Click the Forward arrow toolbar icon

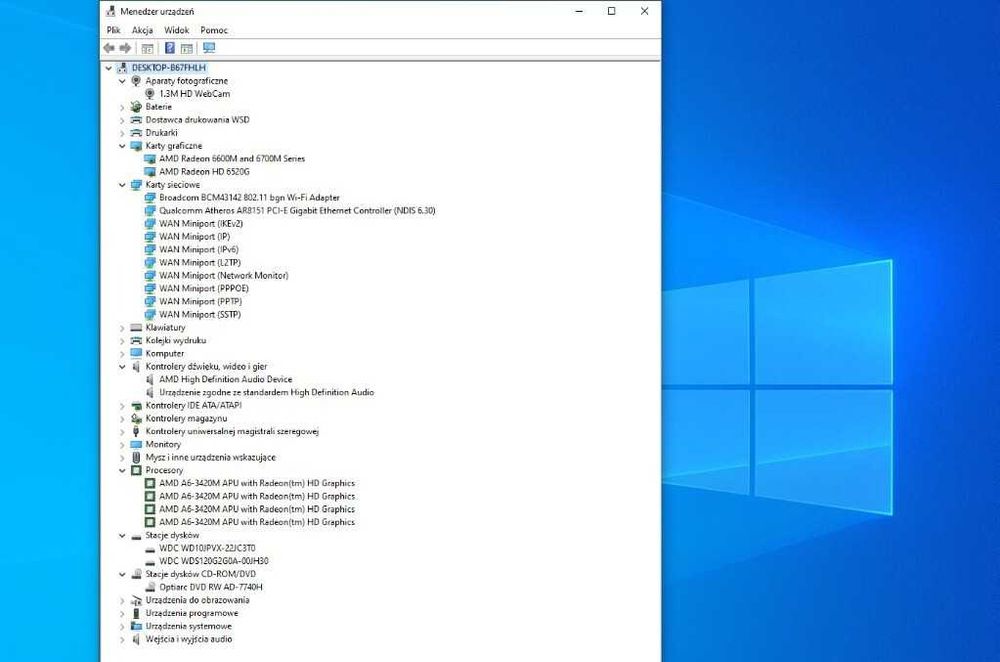pos(126,48)
